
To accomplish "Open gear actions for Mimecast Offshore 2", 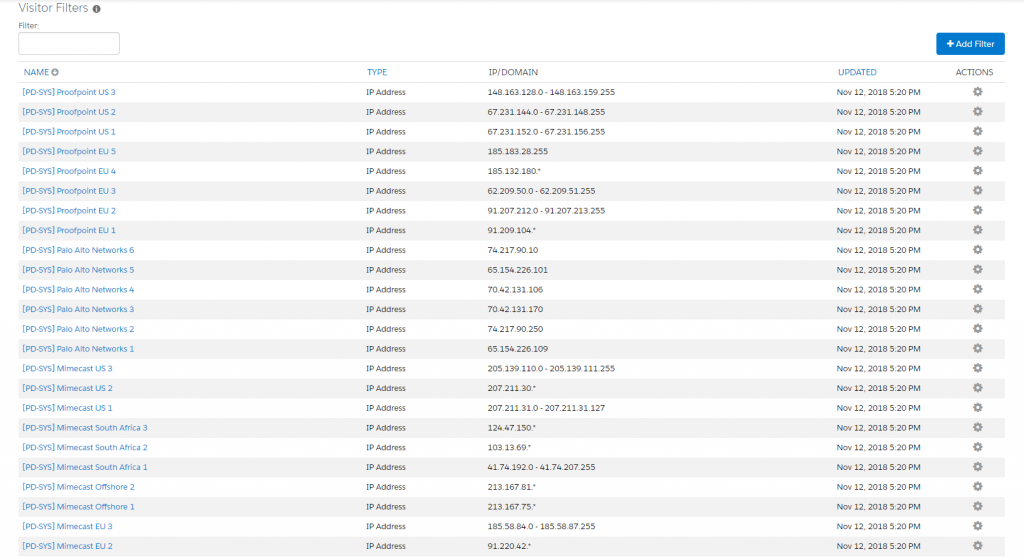I will [x=977, y=487].
